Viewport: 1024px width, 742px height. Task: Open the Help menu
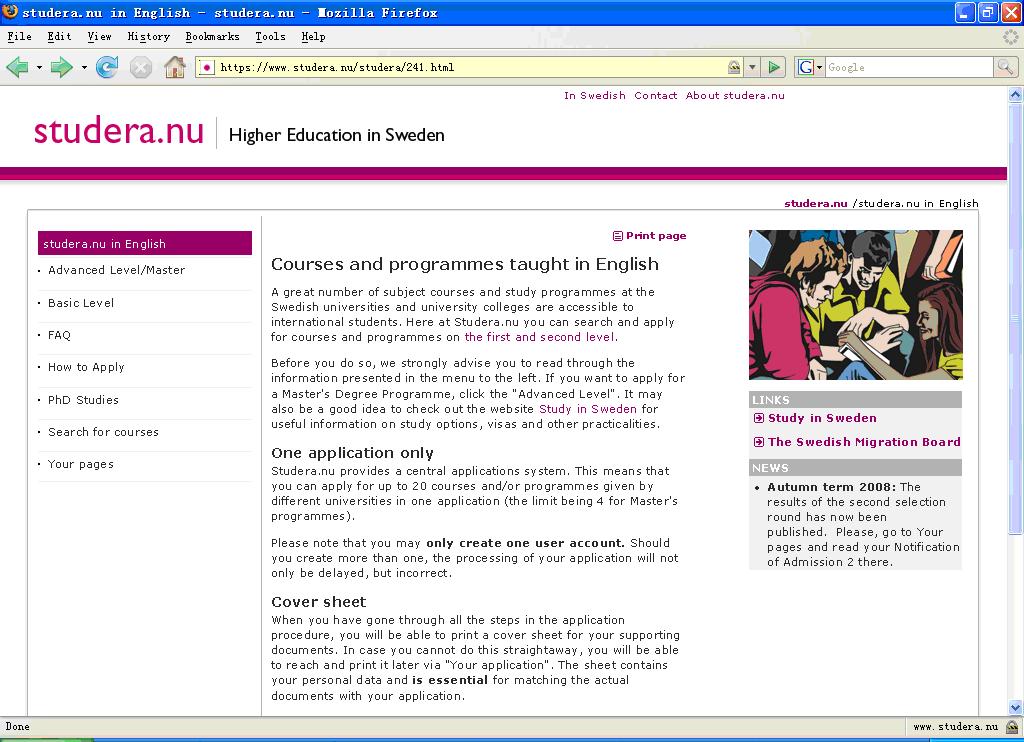313,37
